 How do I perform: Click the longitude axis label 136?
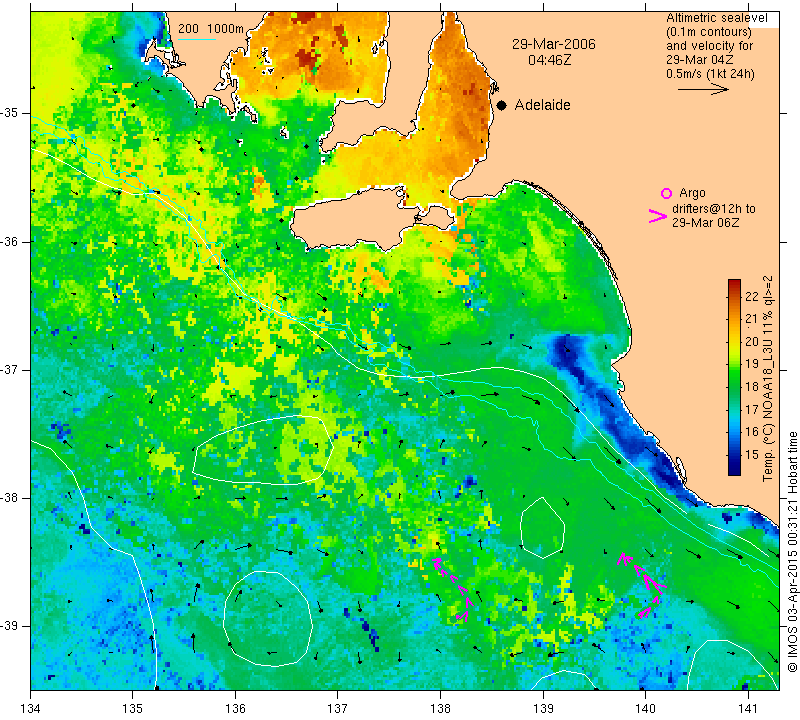coord(235,708)
